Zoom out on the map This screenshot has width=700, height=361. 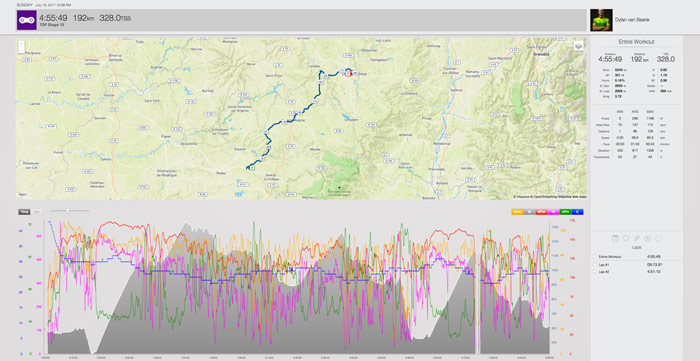[21, 50]
